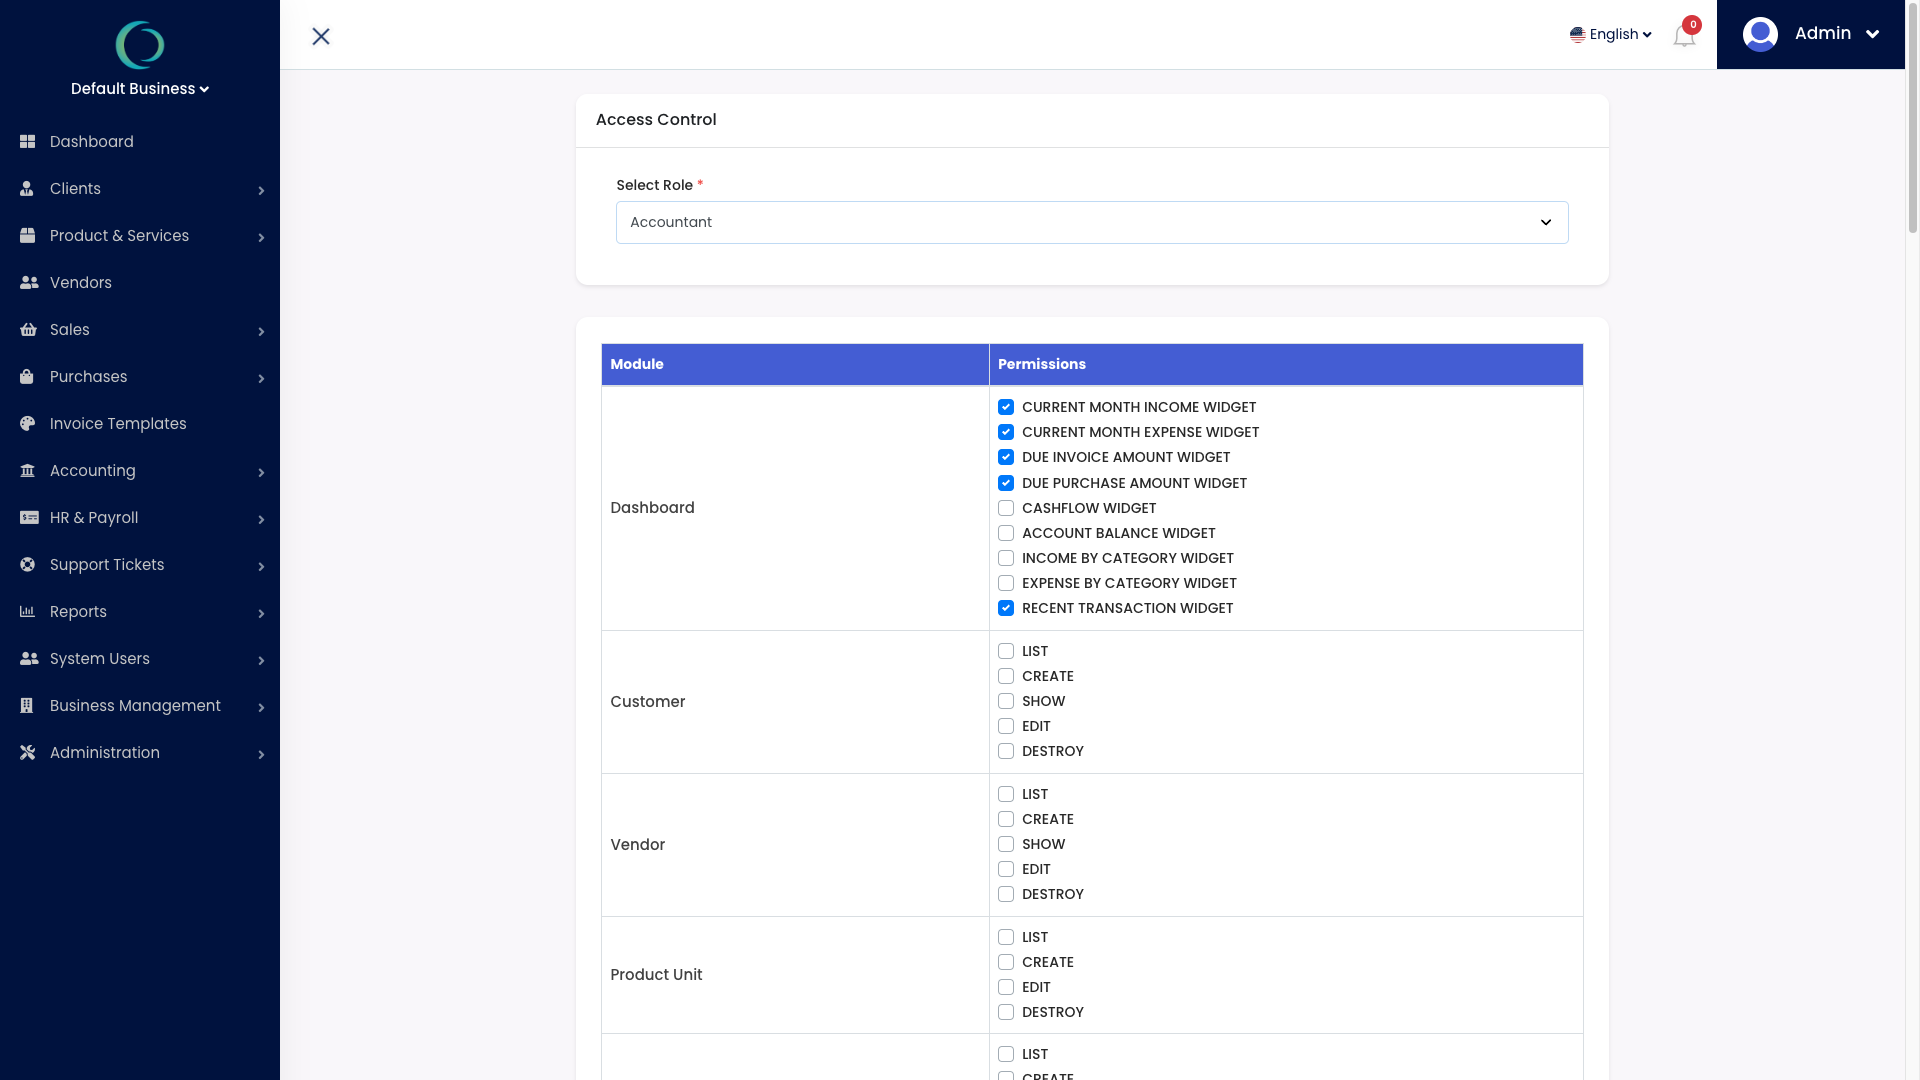Viewport: 1920px width, 1080px height.
Task: Open the English language dropdown
Action: (1611, 34)
